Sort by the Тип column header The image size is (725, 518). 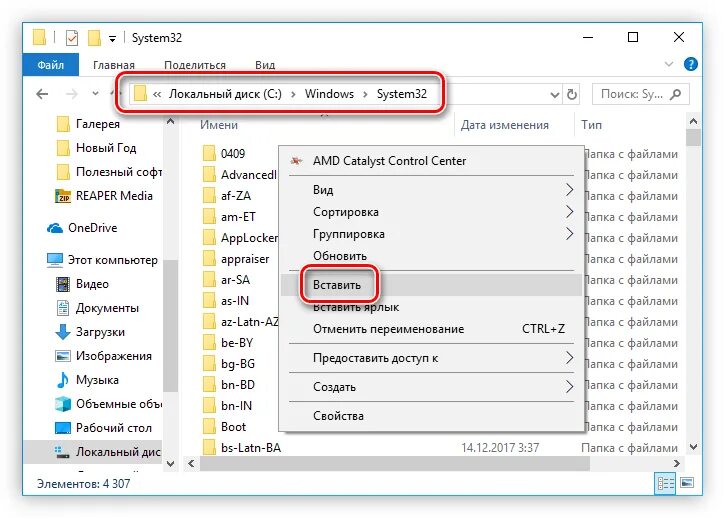pos(591,125)
